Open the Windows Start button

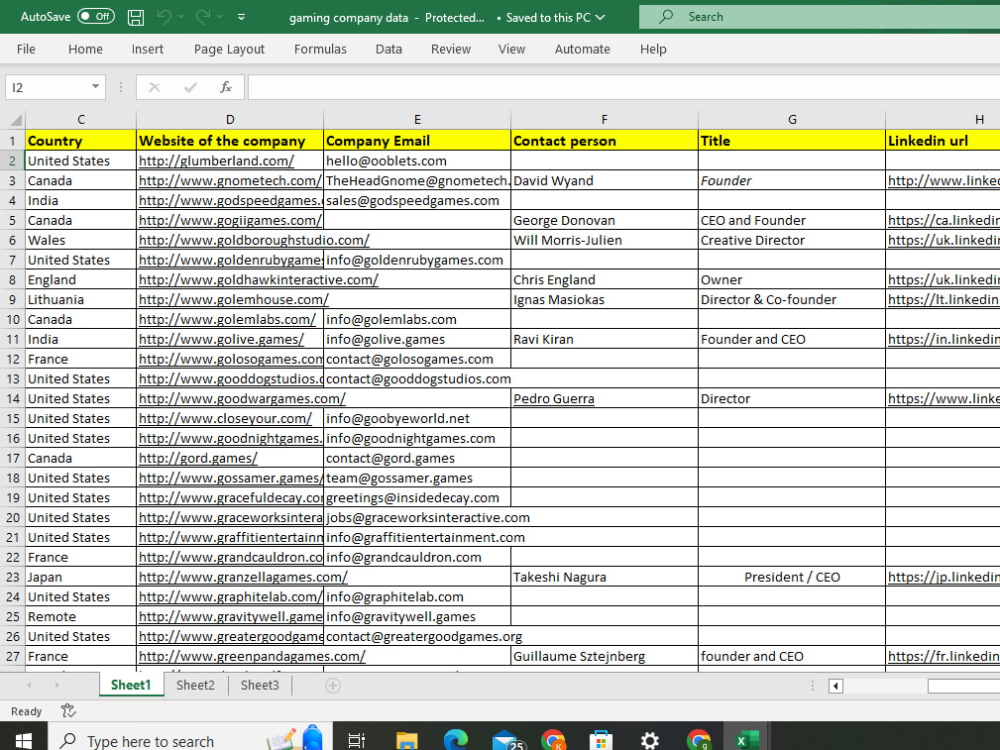(24, 740)
